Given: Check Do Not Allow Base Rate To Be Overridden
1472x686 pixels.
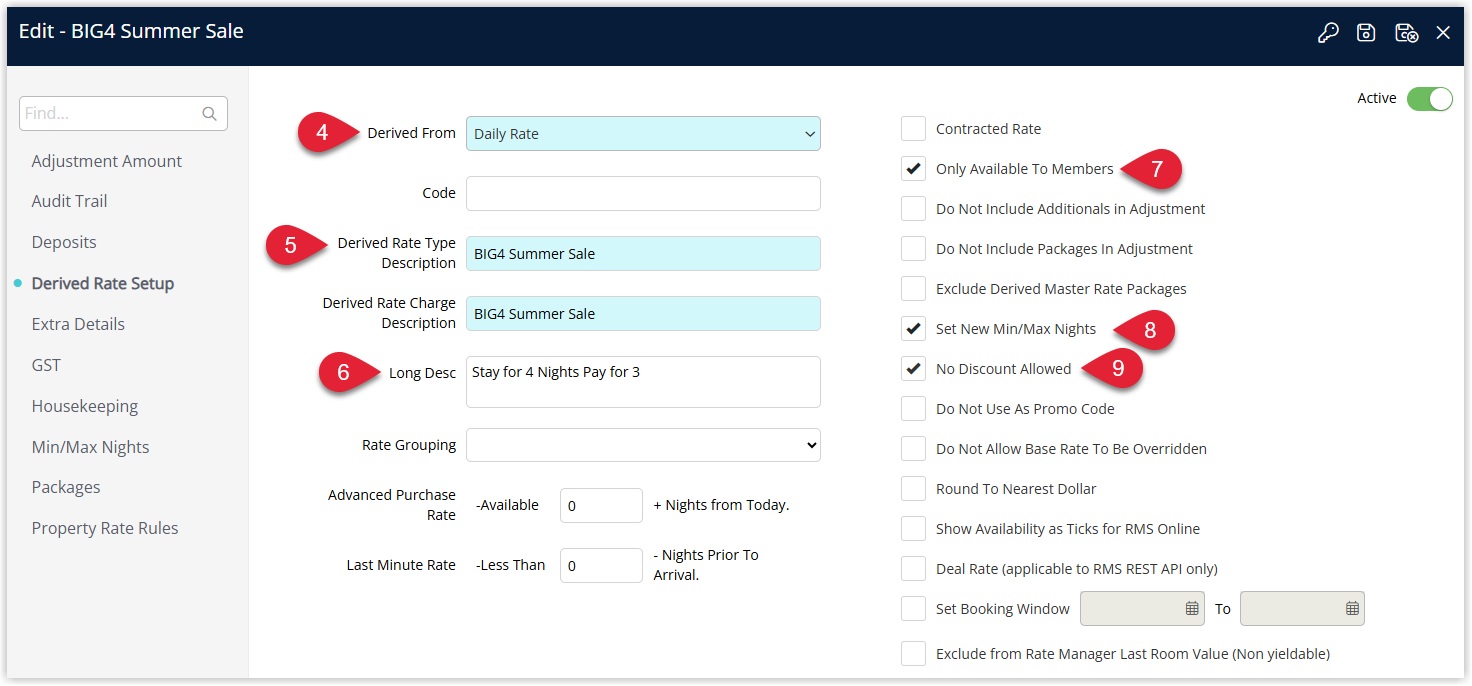Looking at the screenshot, I should pyautogui.click(x=913, y=449).
